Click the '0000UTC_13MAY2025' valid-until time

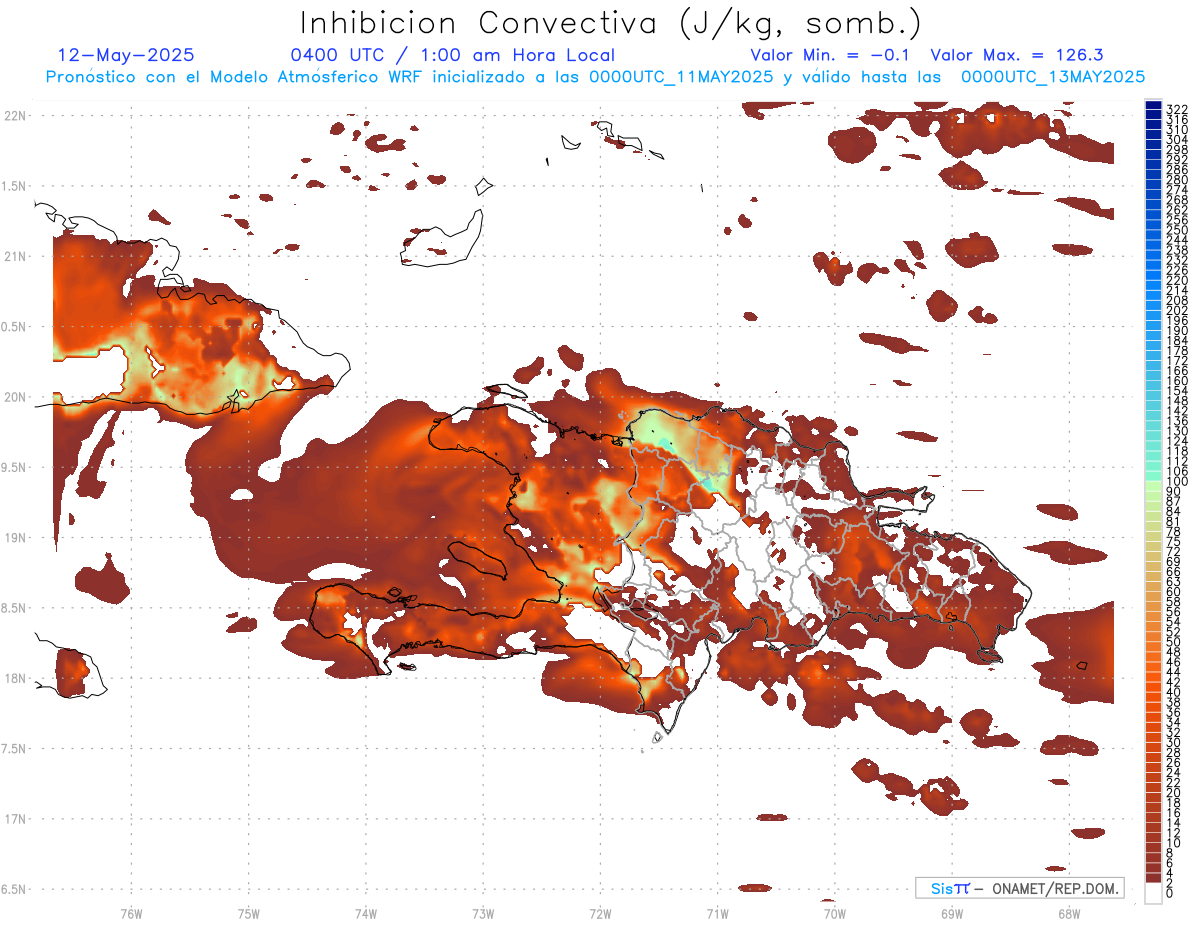pos(1053,77)
